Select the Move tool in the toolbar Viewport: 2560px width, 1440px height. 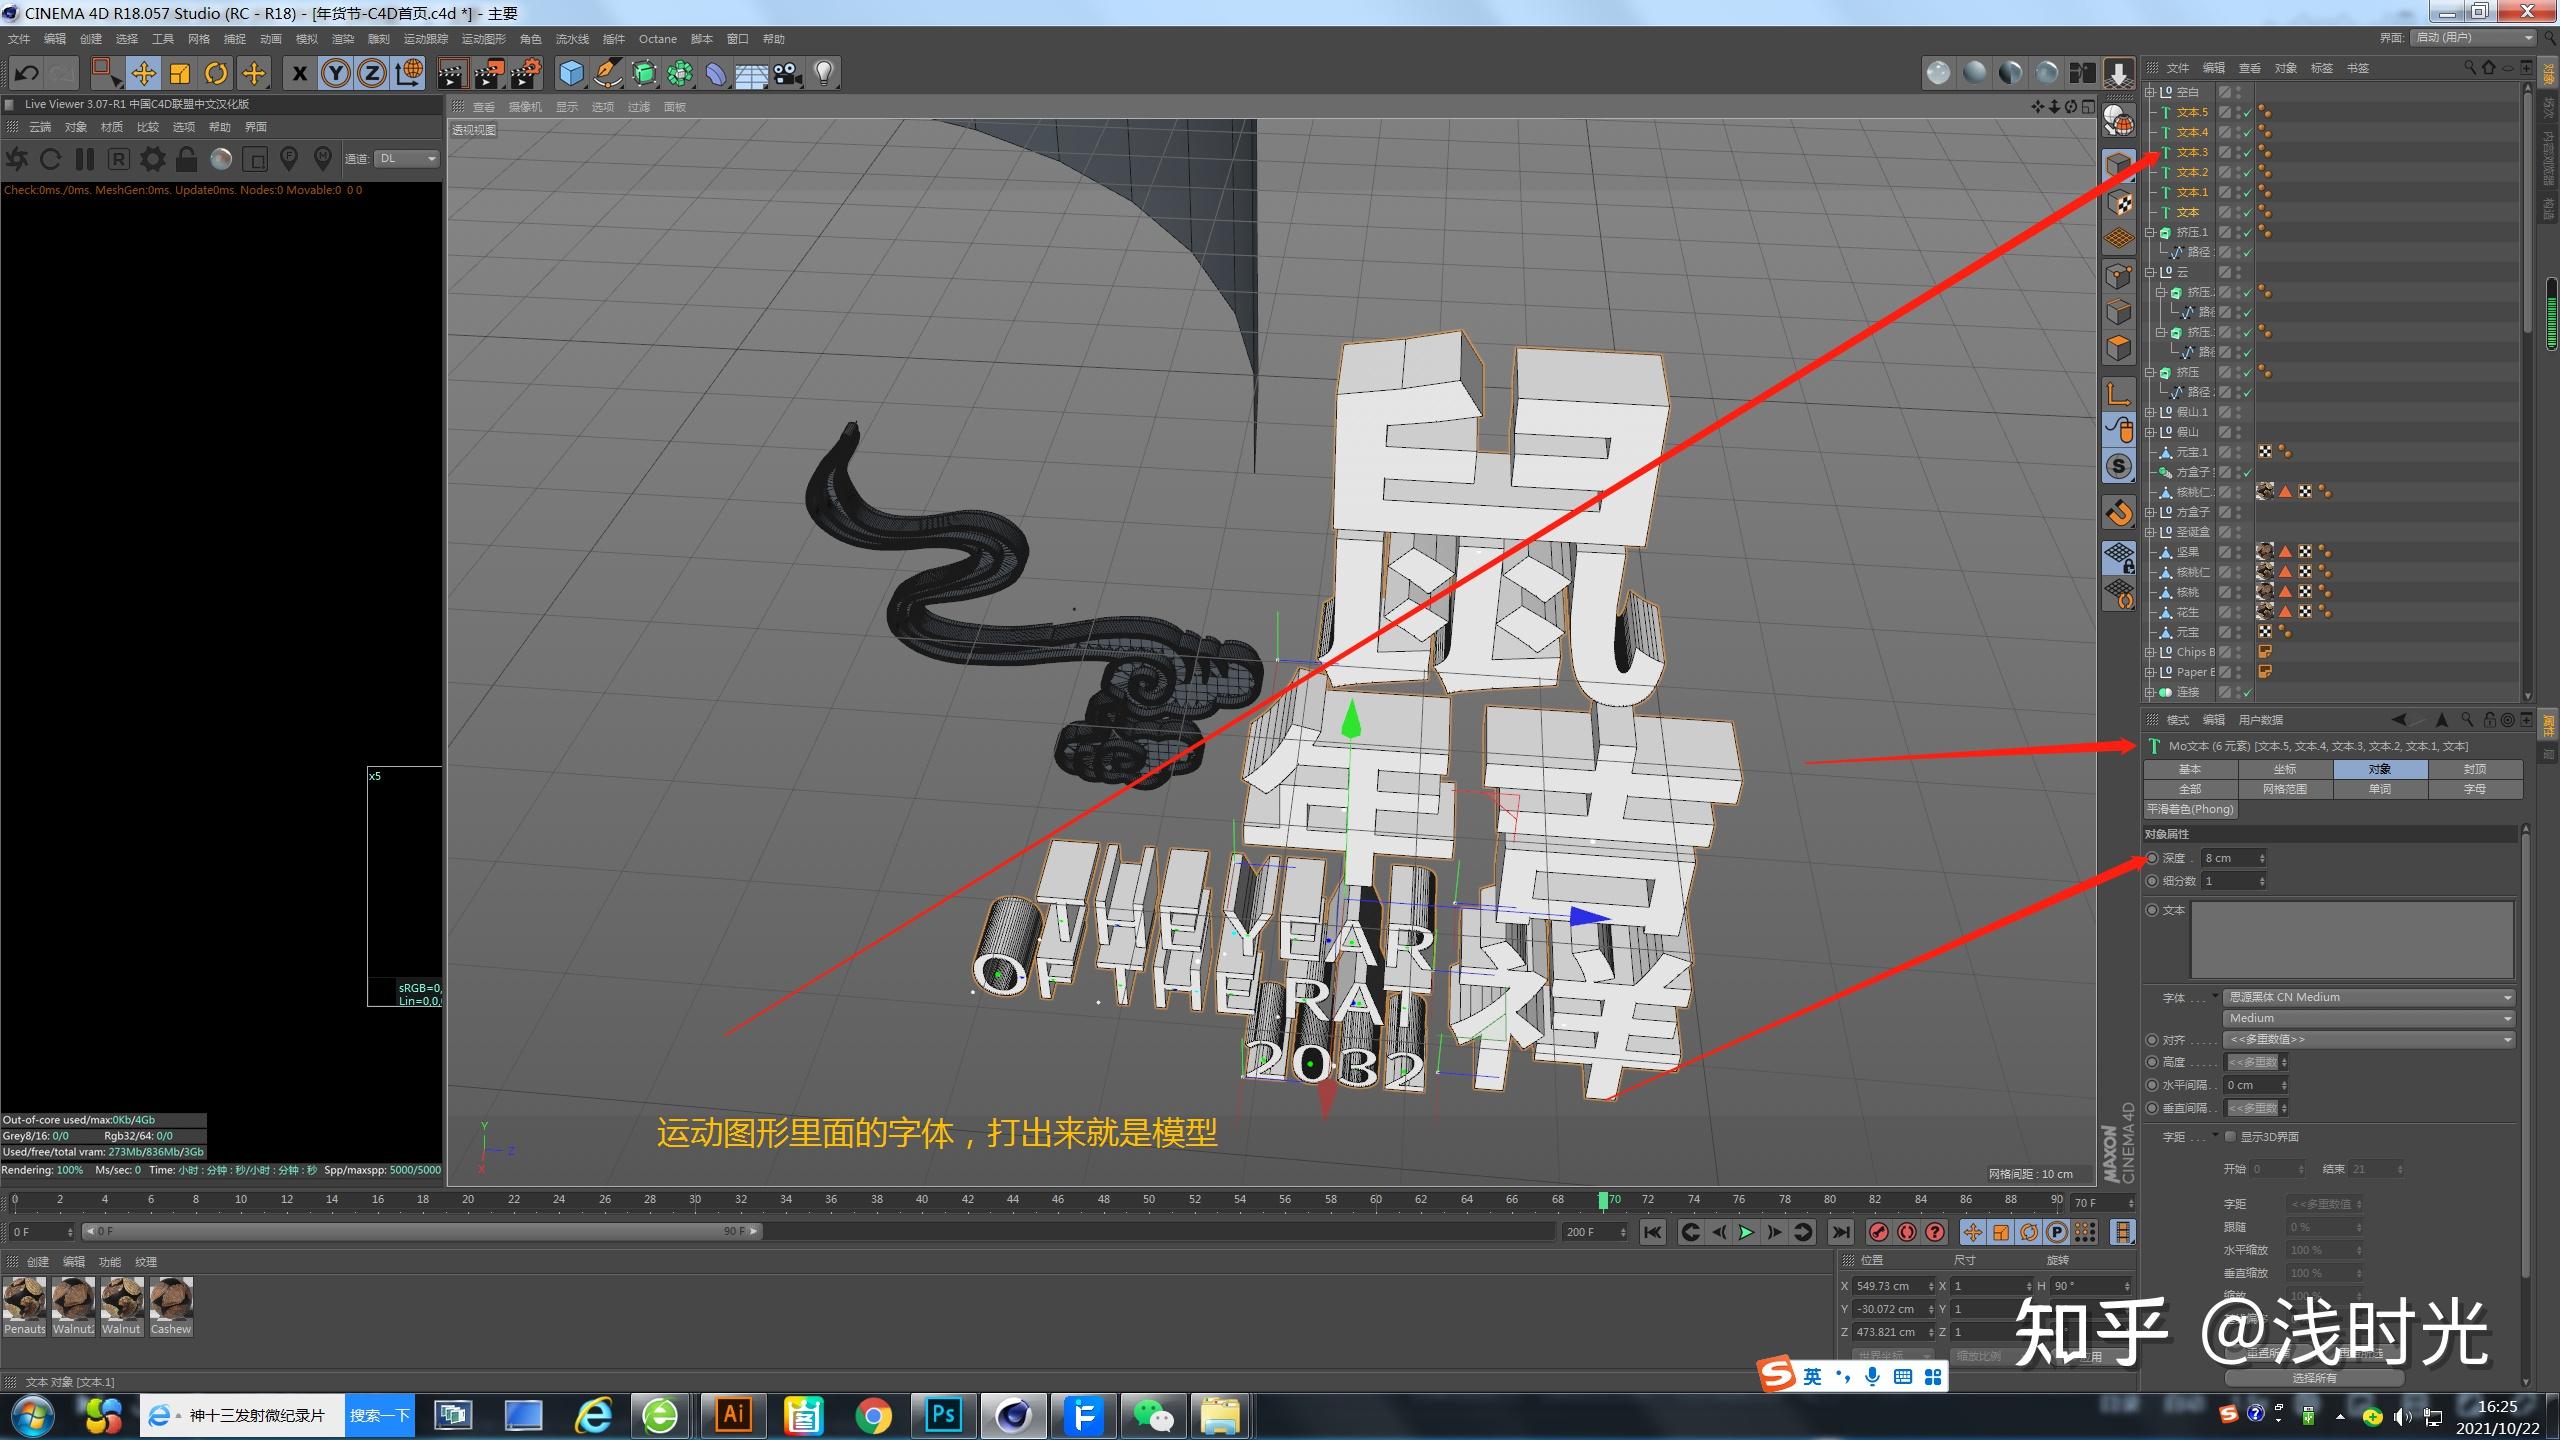click(x=143, y=73)
